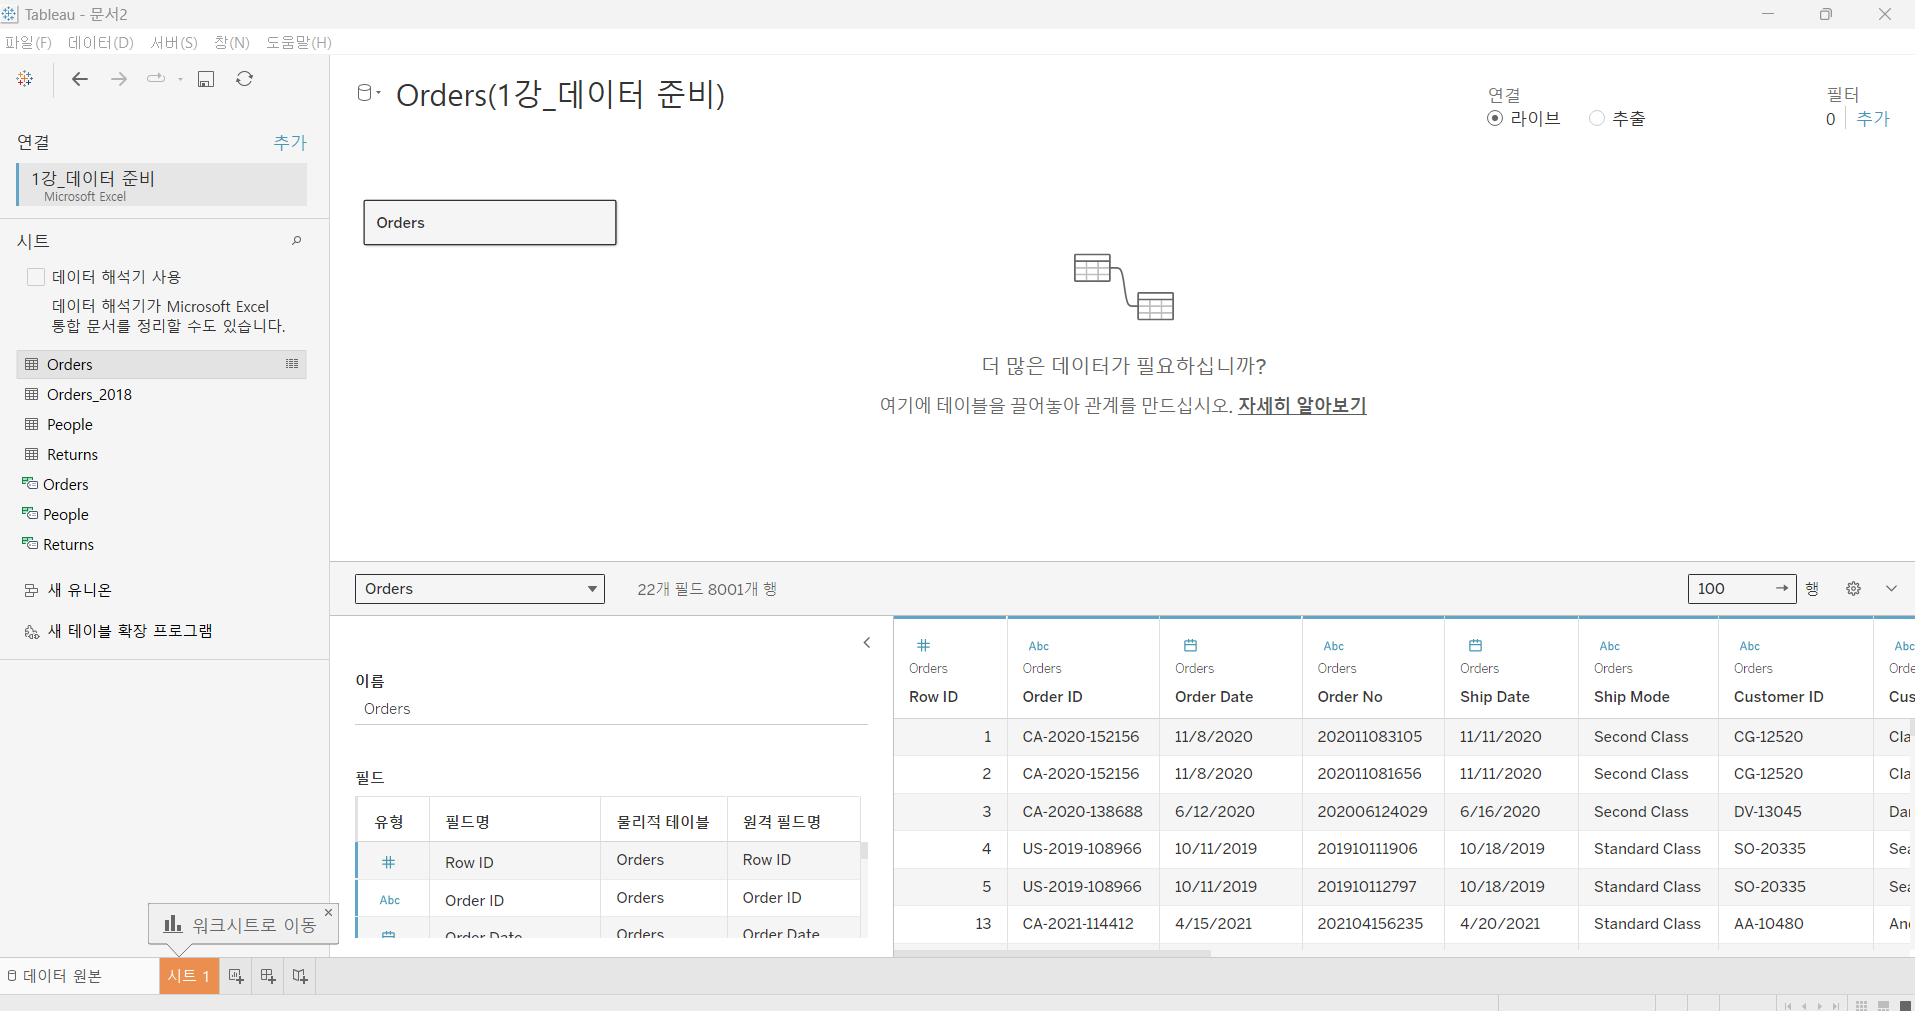This screenshot has width=1915, height=1011.
Task: Enable 데이터 해석기 사용 checkbox
Action: pyautogui.click(x=36, y=277)
